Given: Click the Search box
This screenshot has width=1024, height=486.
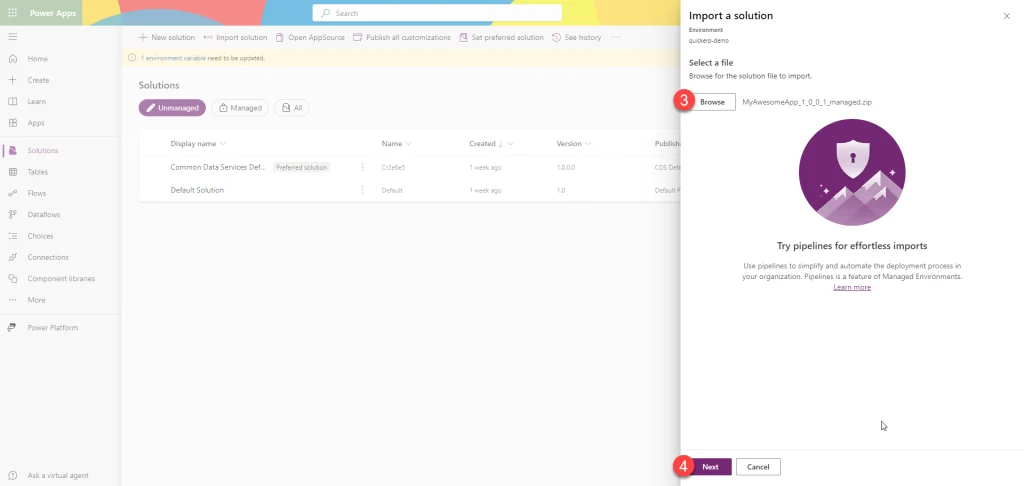Looking at the screenshot, I should pyautogui.click(x=437, y=13).
